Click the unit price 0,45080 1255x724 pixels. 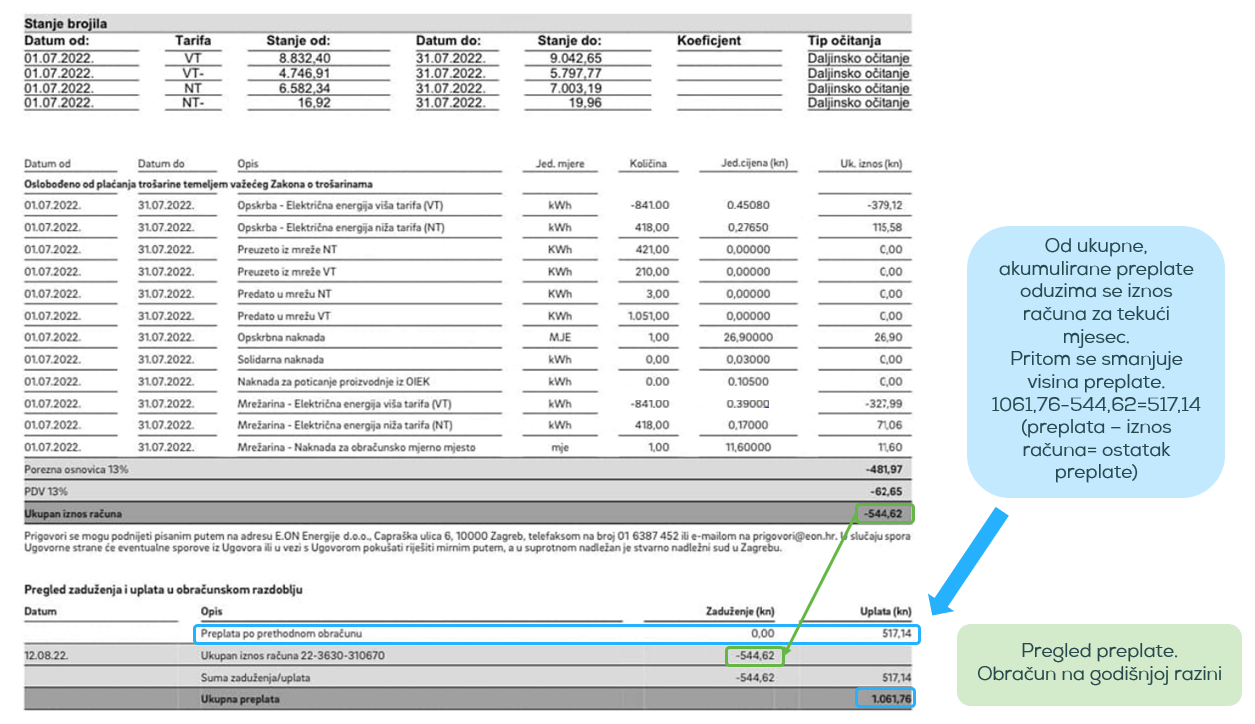pyautogui.click(x=748, y=206)
